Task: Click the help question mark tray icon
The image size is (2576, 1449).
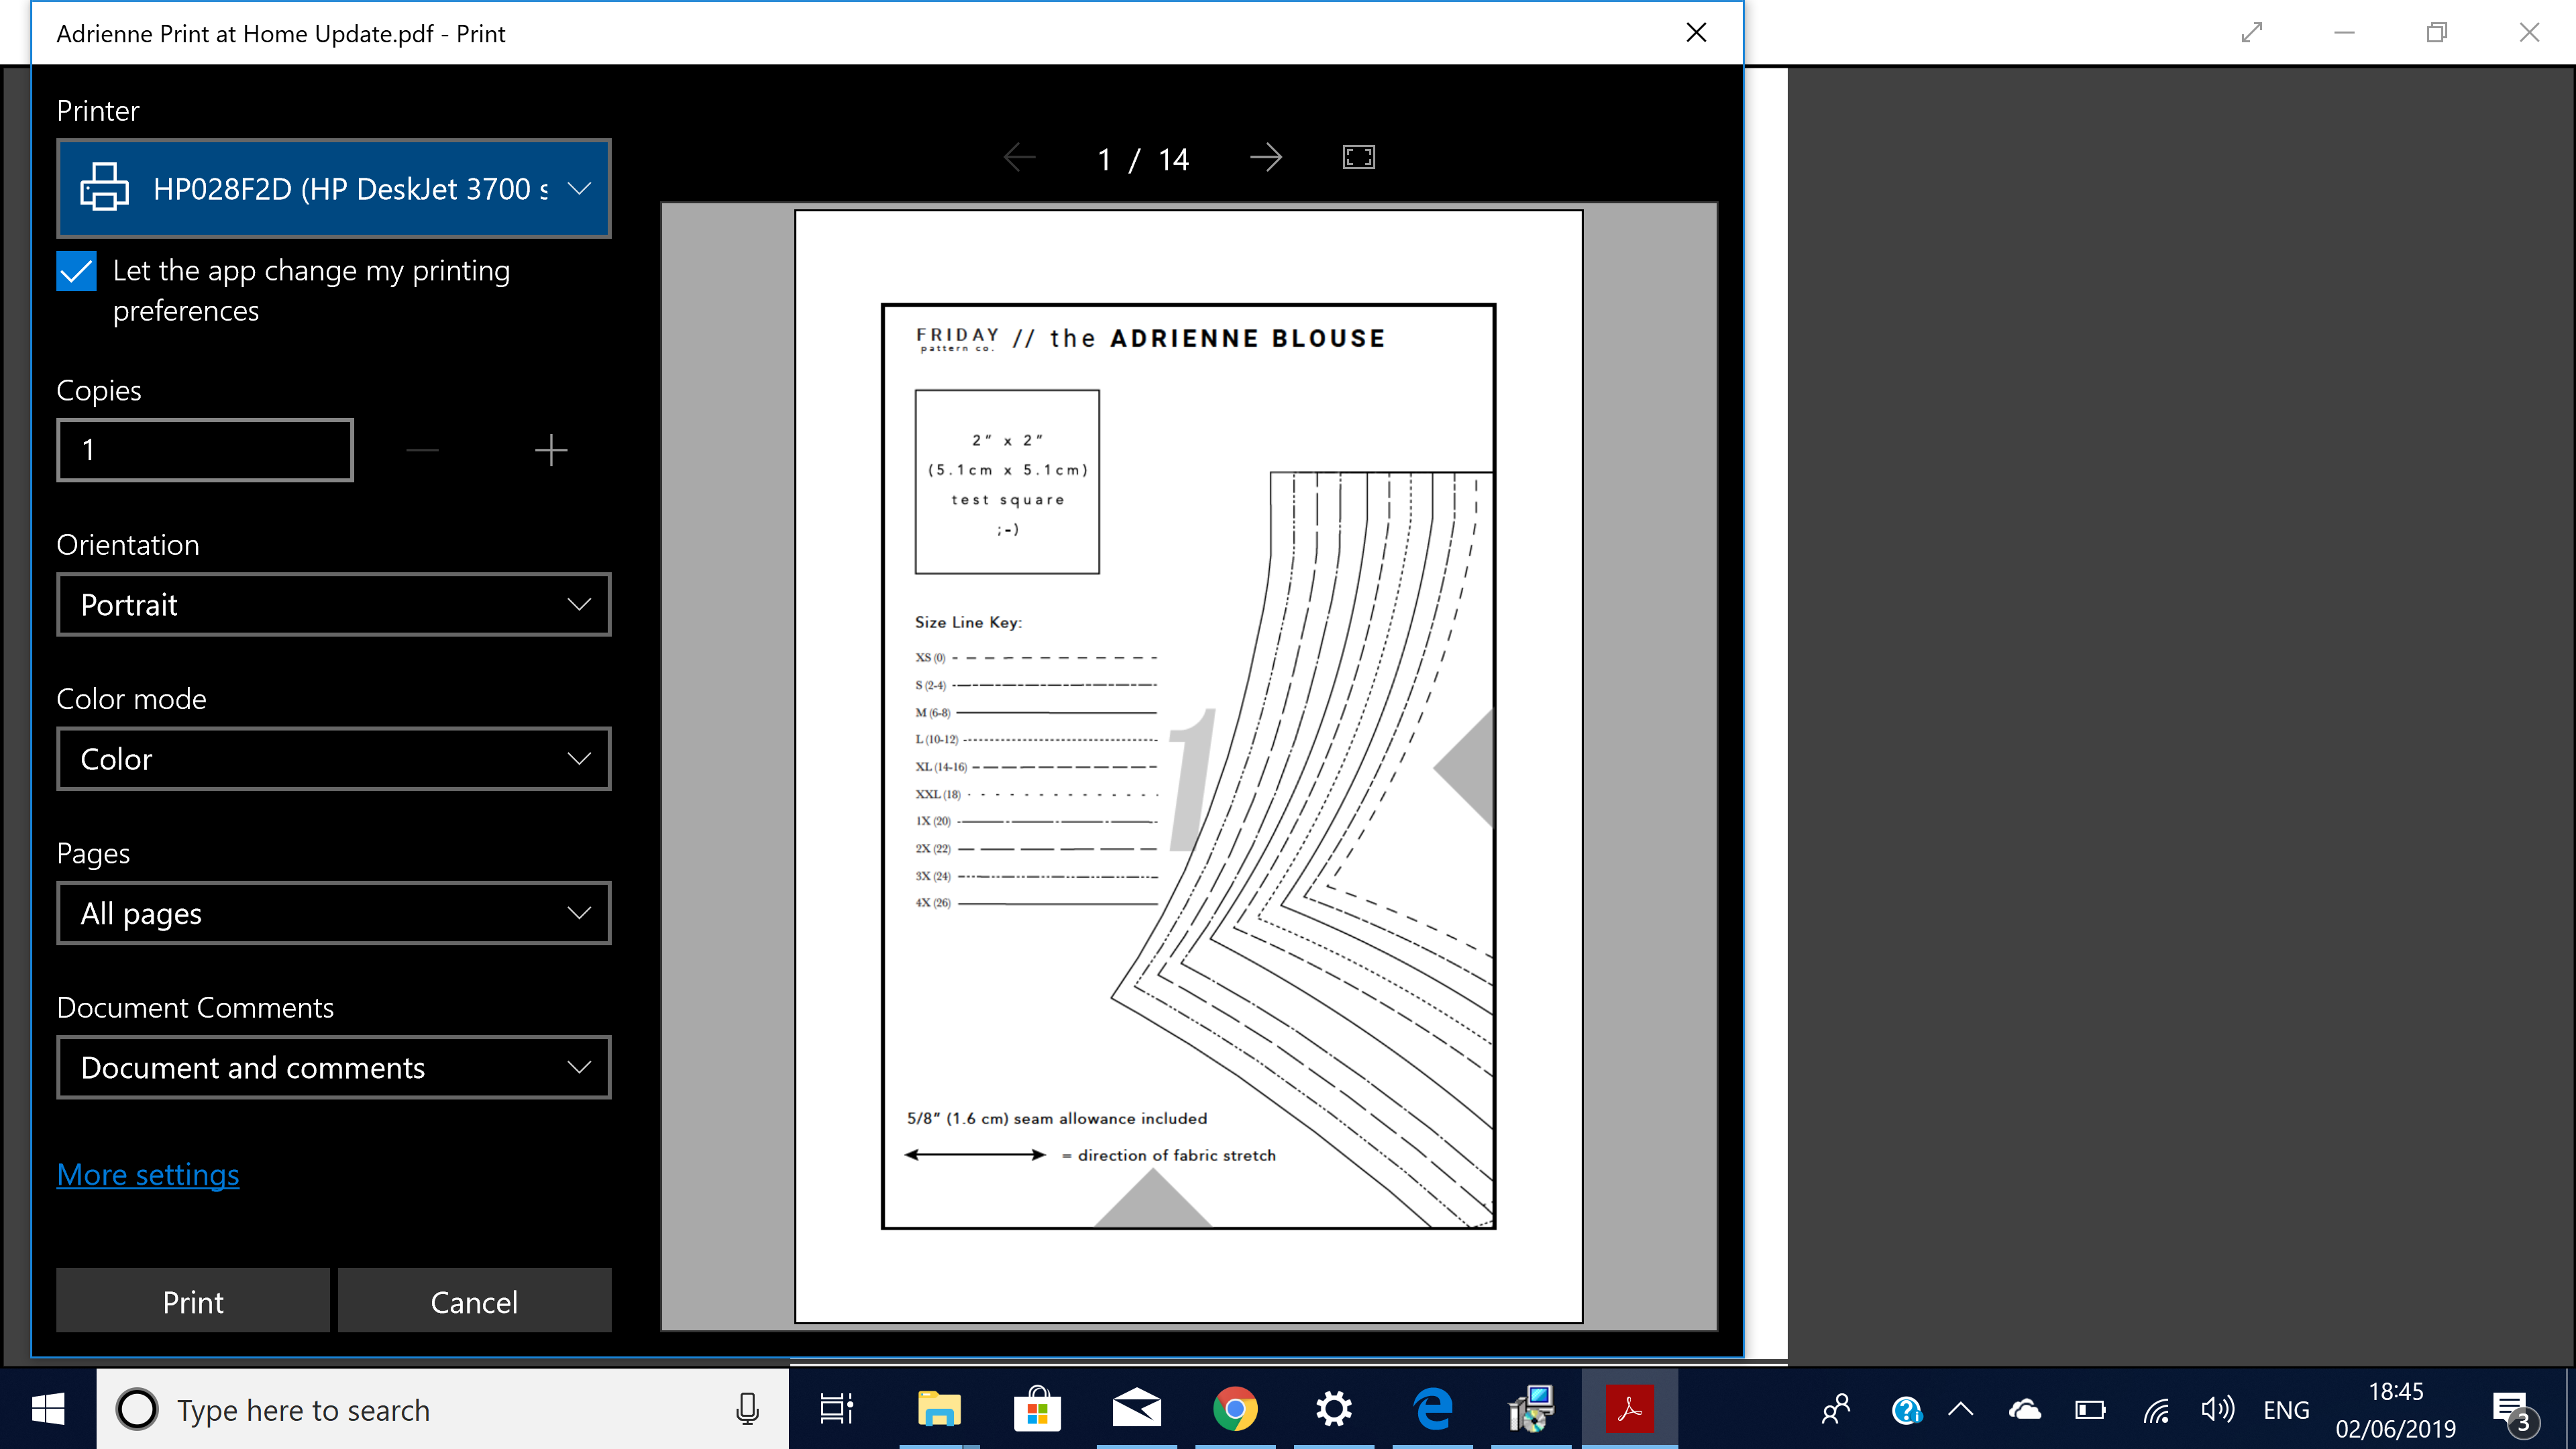Action: pyautogui.click(x=1906, y=1410)
